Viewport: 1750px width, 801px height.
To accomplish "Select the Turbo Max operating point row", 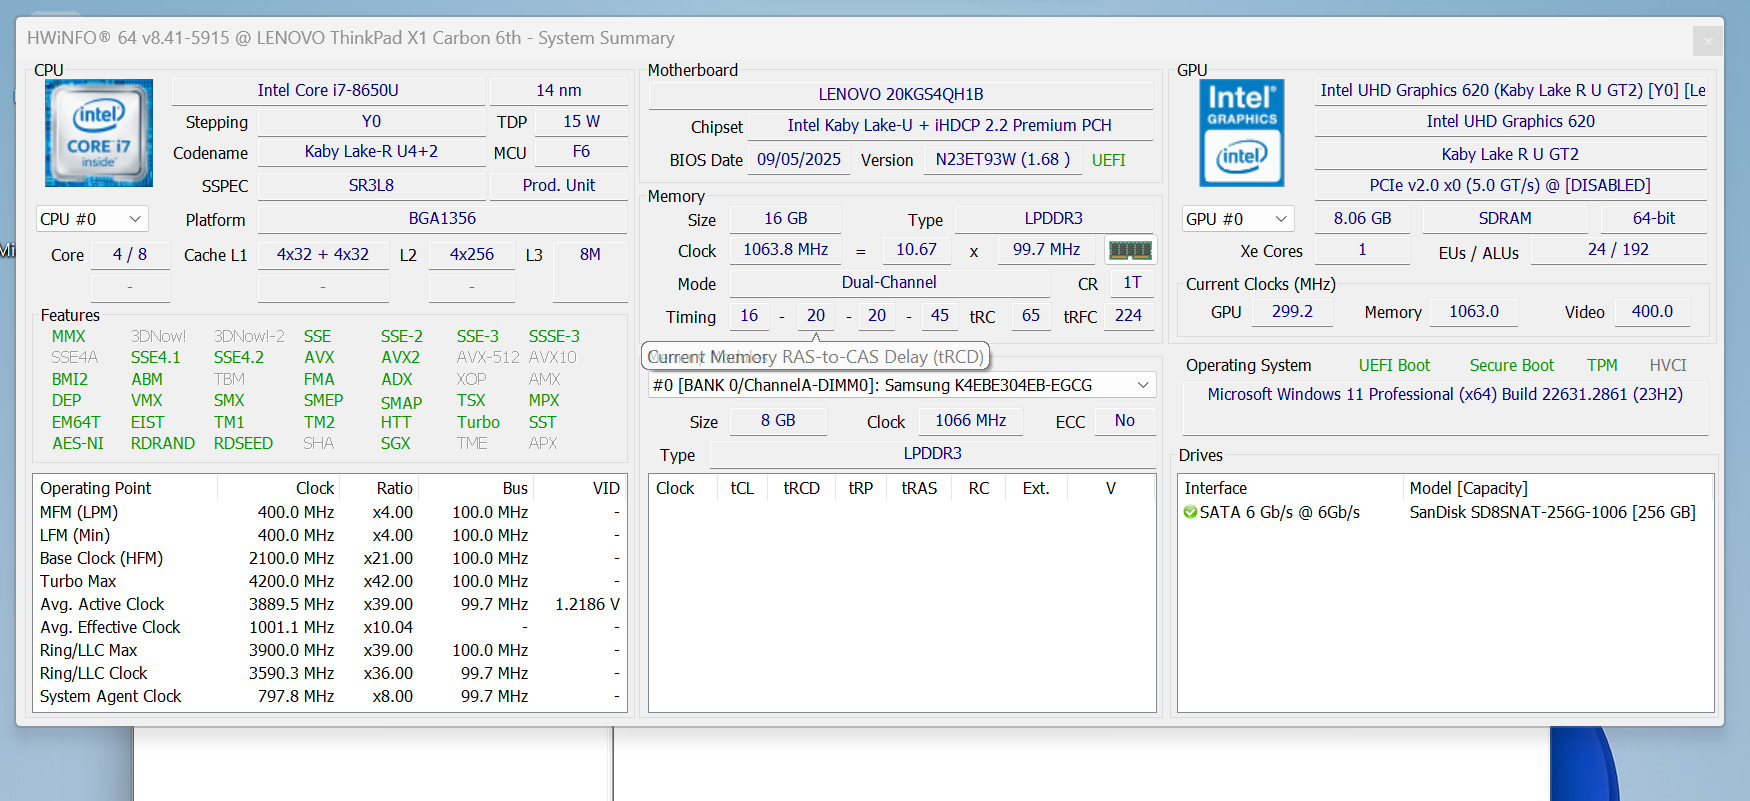I will 330,581.
